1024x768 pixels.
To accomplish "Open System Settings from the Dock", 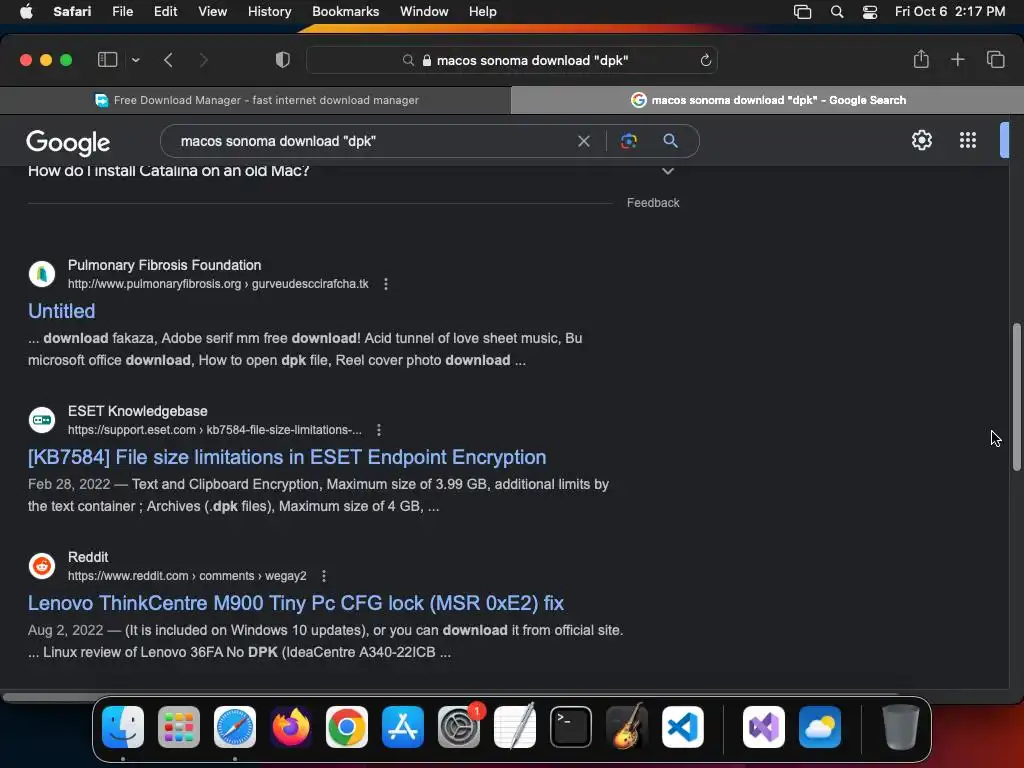I will pyautogui.click(x=459, y=726).
